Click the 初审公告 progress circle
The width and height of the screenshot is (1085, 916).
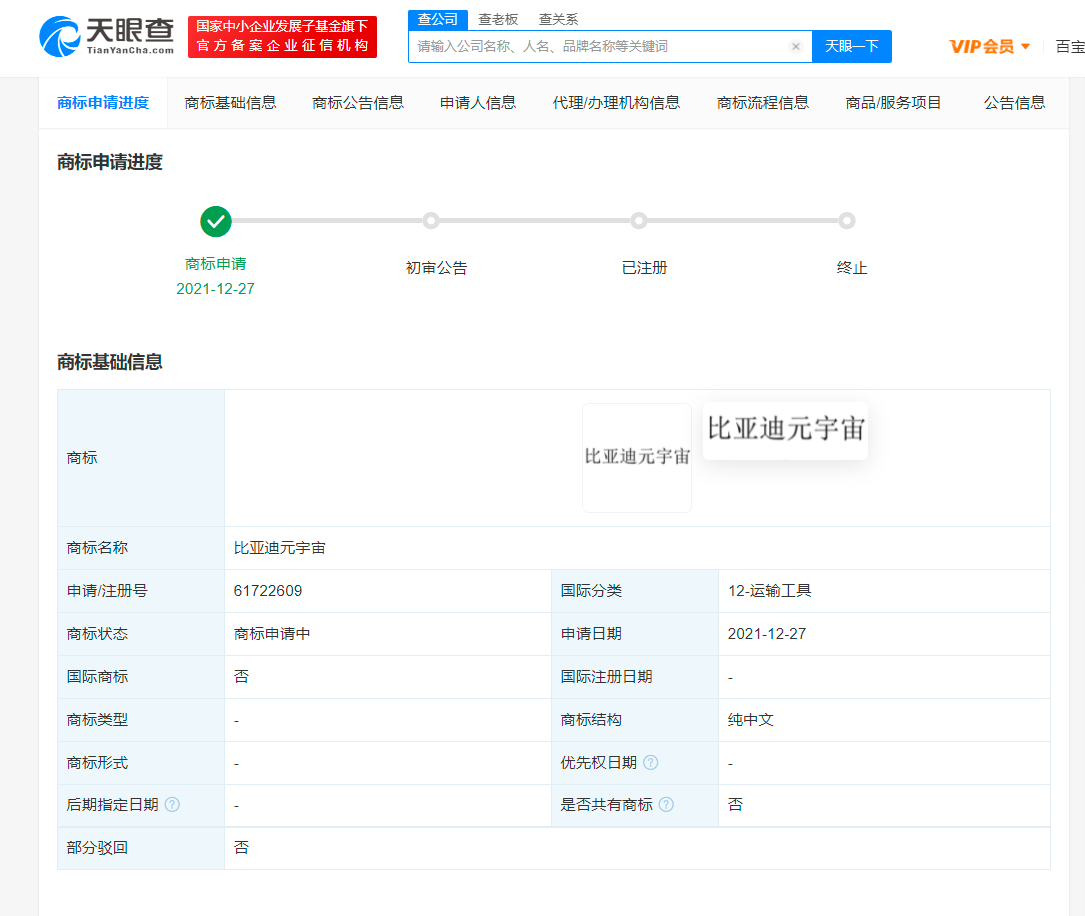[431, 221]
